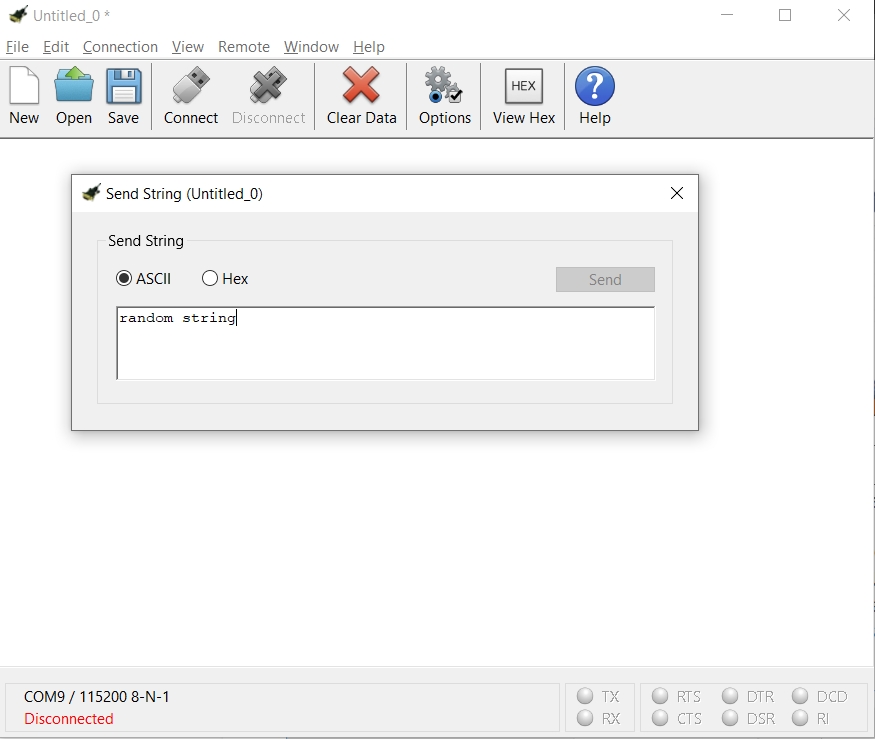Toggle the DTR status indicator
Viewport: 875px width, 739px height.
point(731,696)
